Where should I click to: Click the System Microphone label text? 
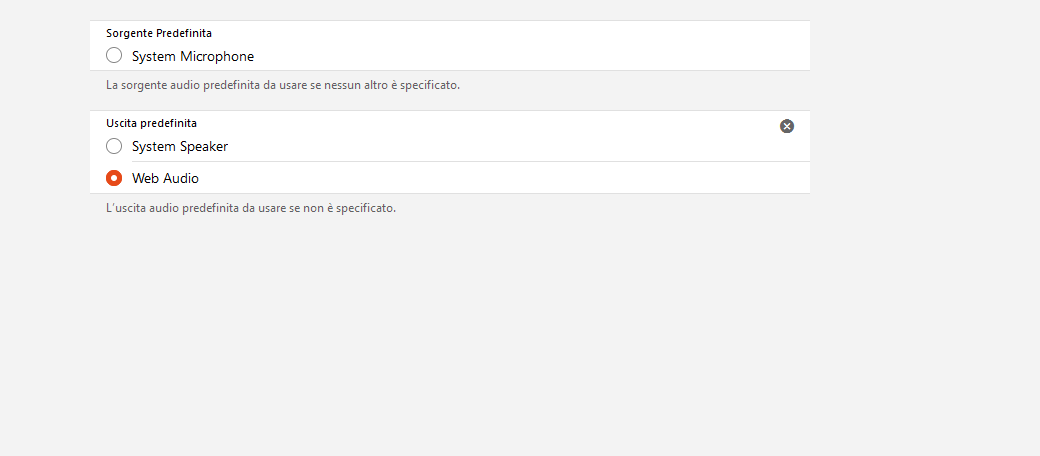[193, 56]
